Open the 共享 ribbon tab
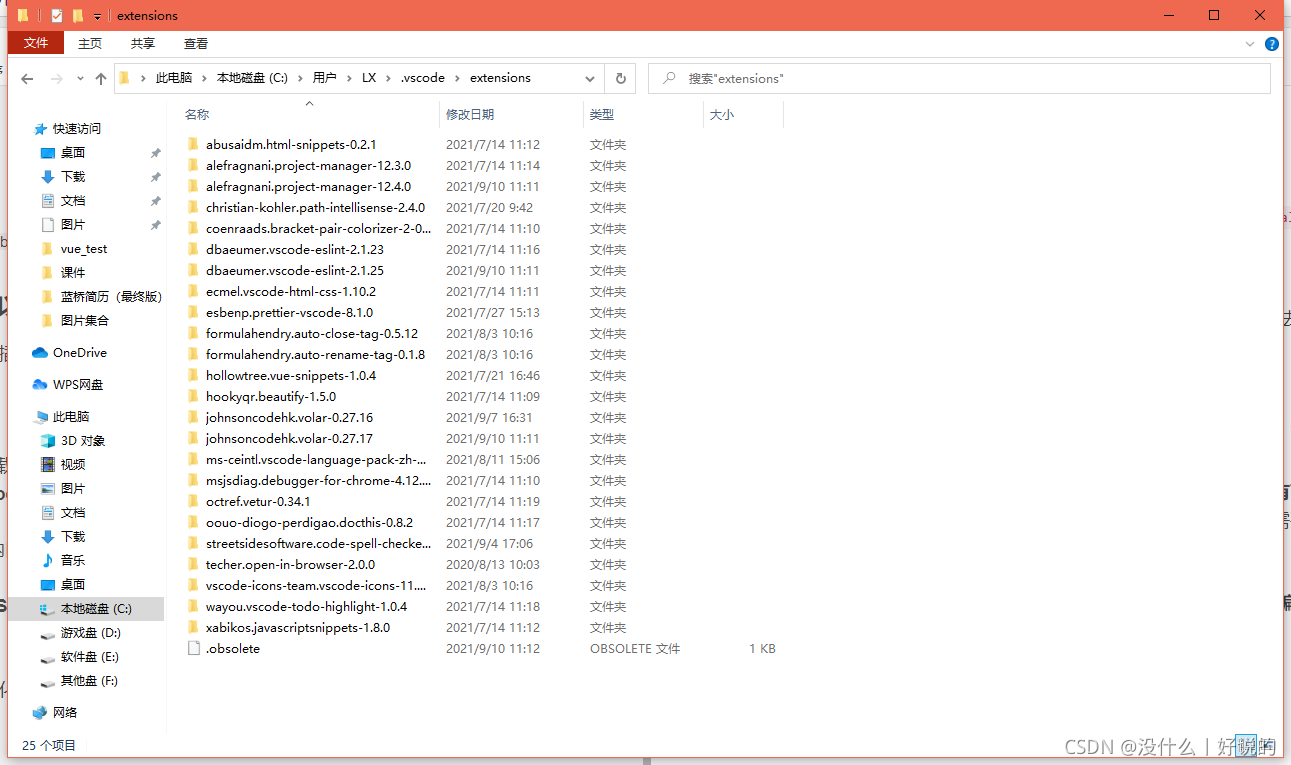Screen dimensions: 1291x765 [x=143, y=43]
